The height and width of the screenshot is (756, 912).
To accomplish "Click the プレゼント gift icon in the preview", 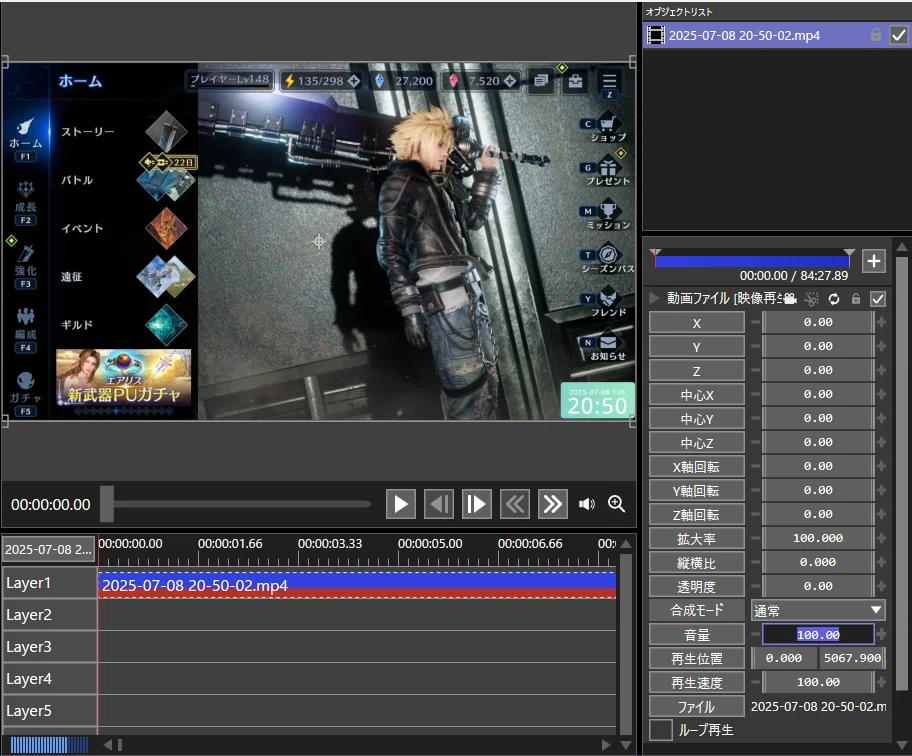I will pos(608,167).
